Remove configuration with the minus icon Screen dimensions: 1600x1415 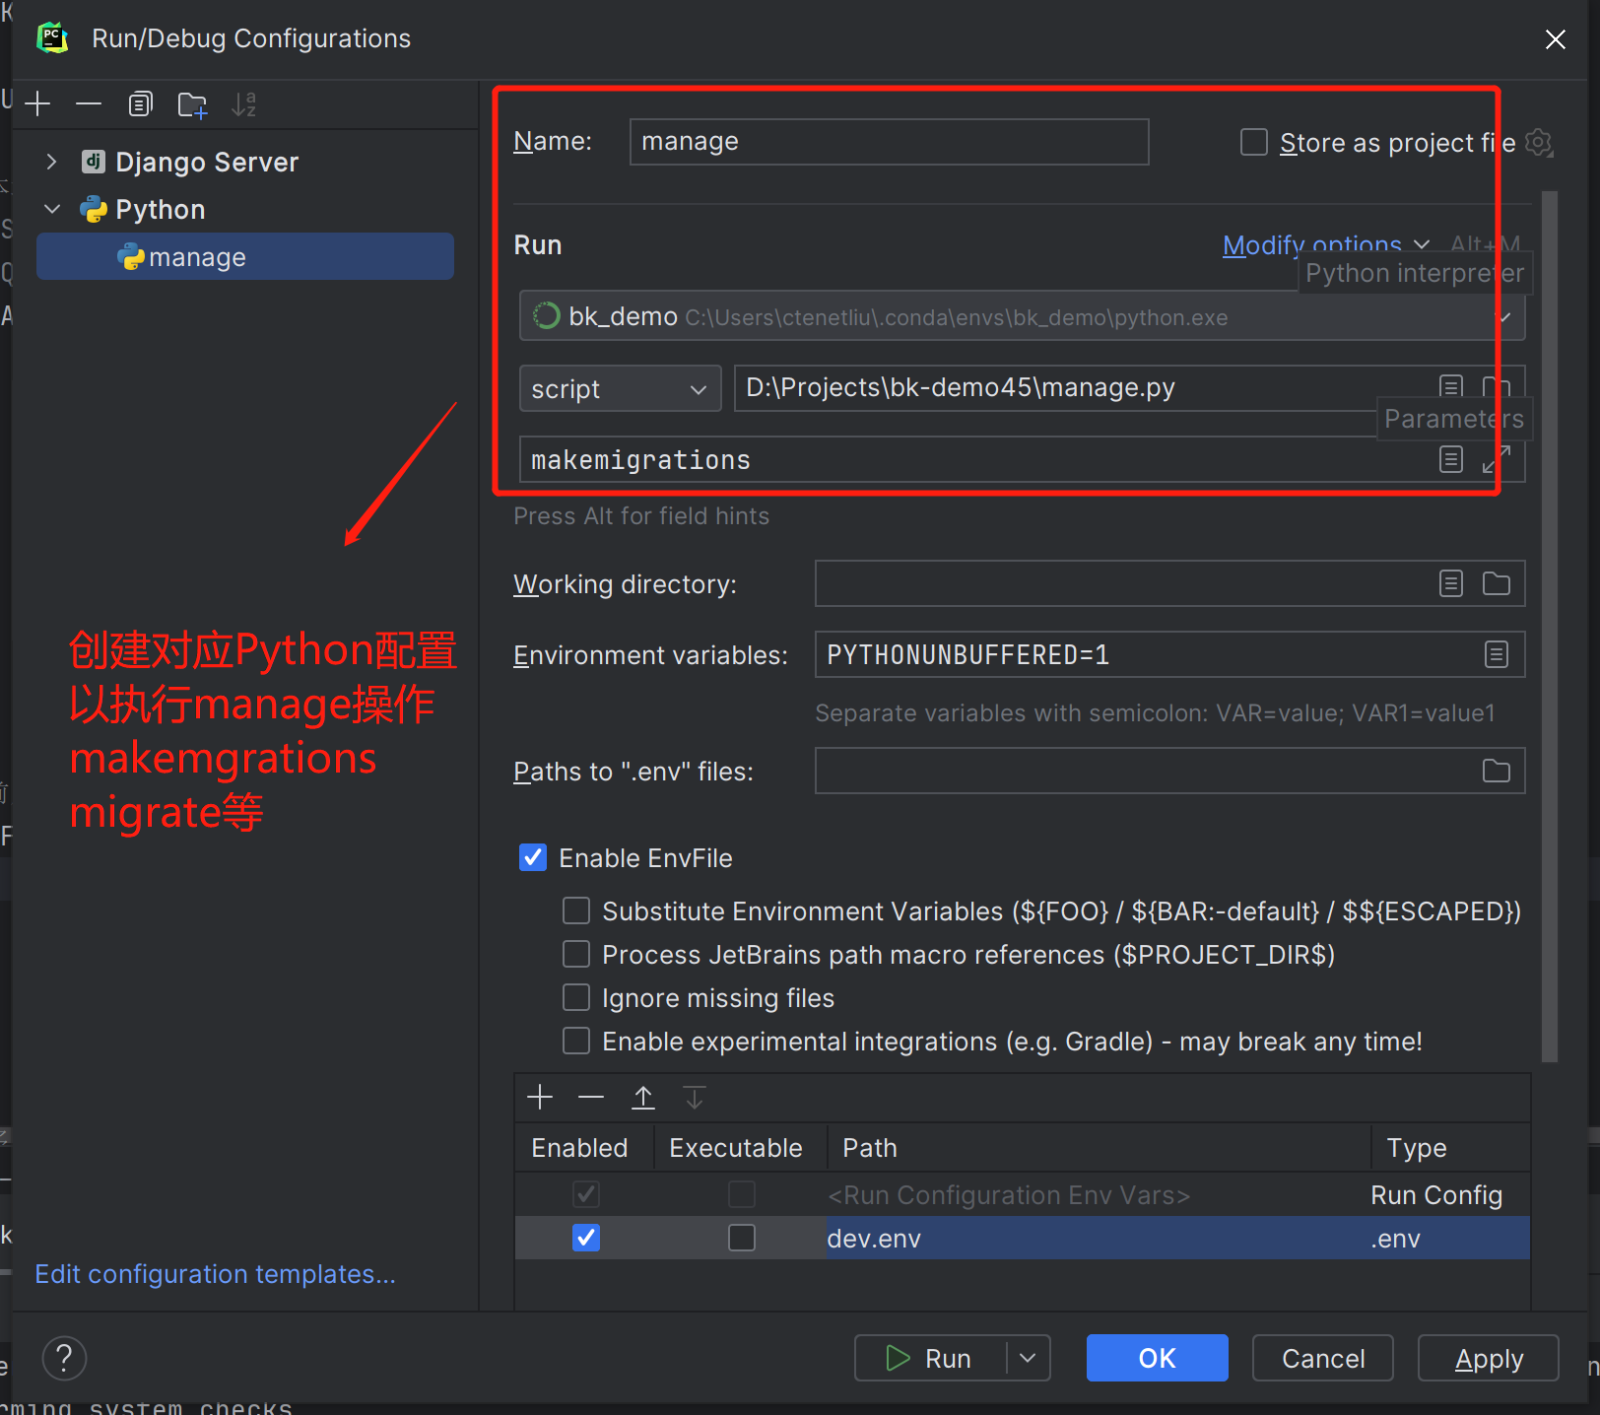tap(89, 104)
